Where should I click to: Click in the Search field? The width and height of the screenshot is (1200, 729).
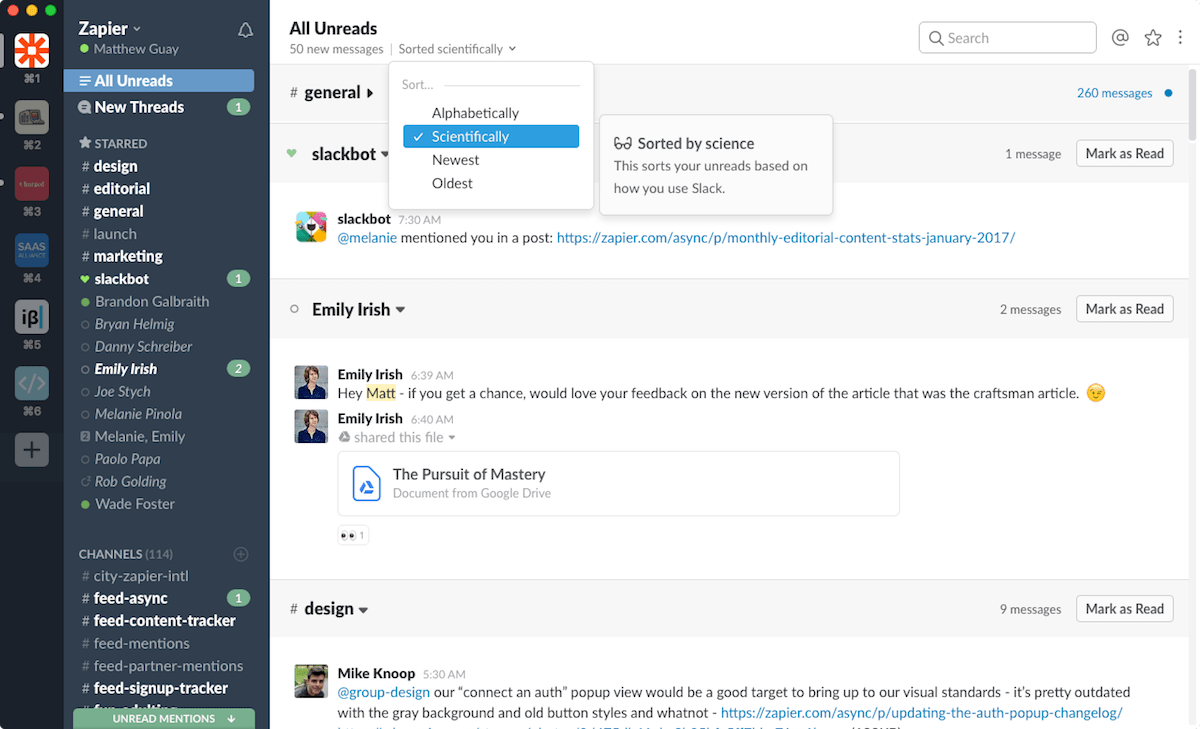pos(1007,37)
